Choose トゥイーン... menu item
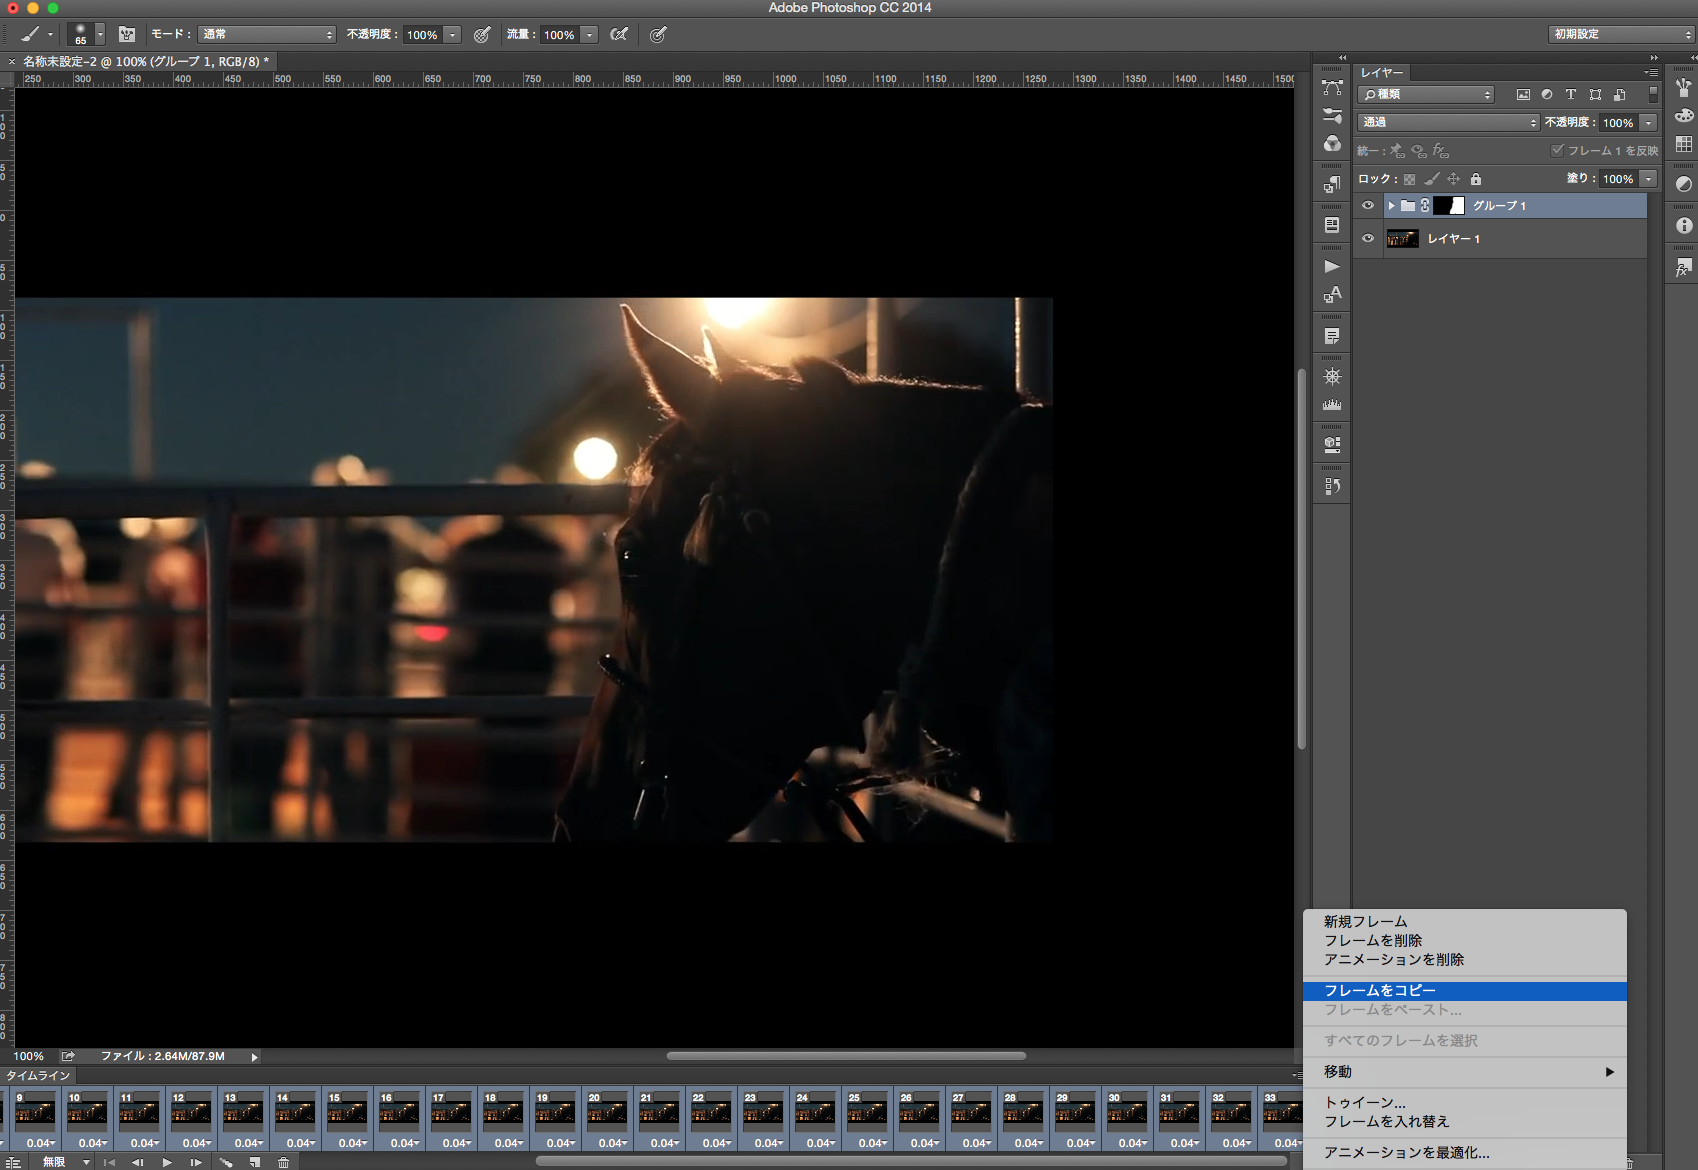 [x=1365, y=1103]
